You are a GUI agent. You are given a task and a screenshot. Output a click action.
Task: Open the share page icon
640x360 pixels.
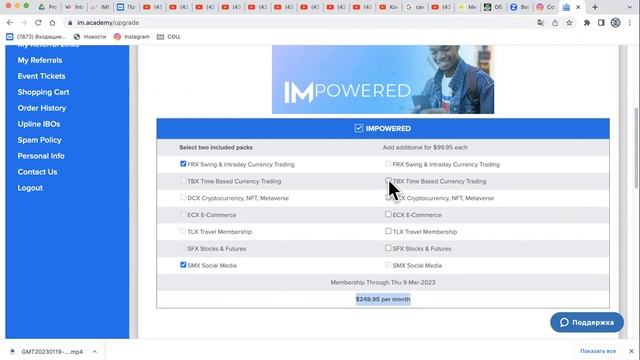555,23
